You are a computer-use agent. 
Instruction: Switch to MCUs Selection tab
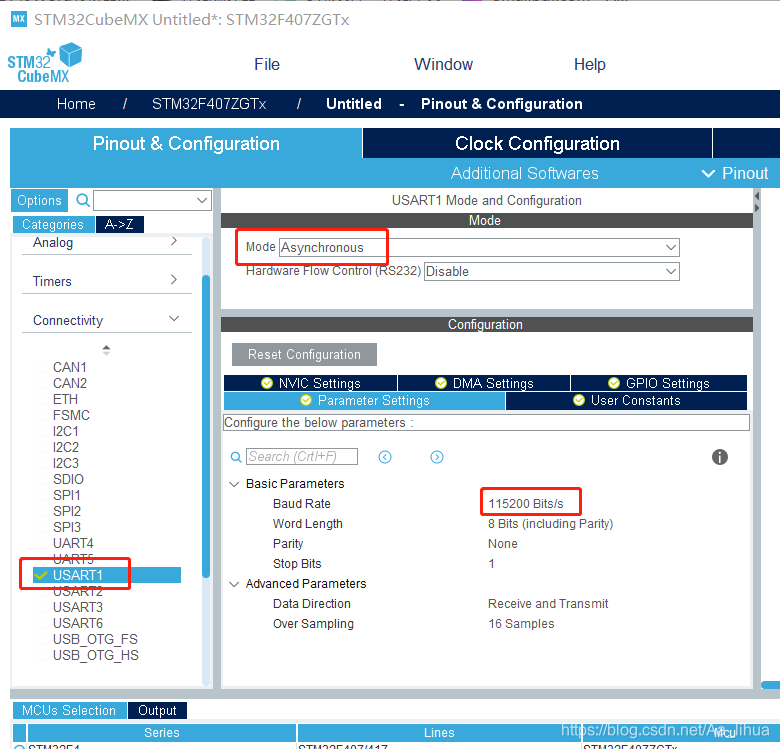click(x=69, y=710)
